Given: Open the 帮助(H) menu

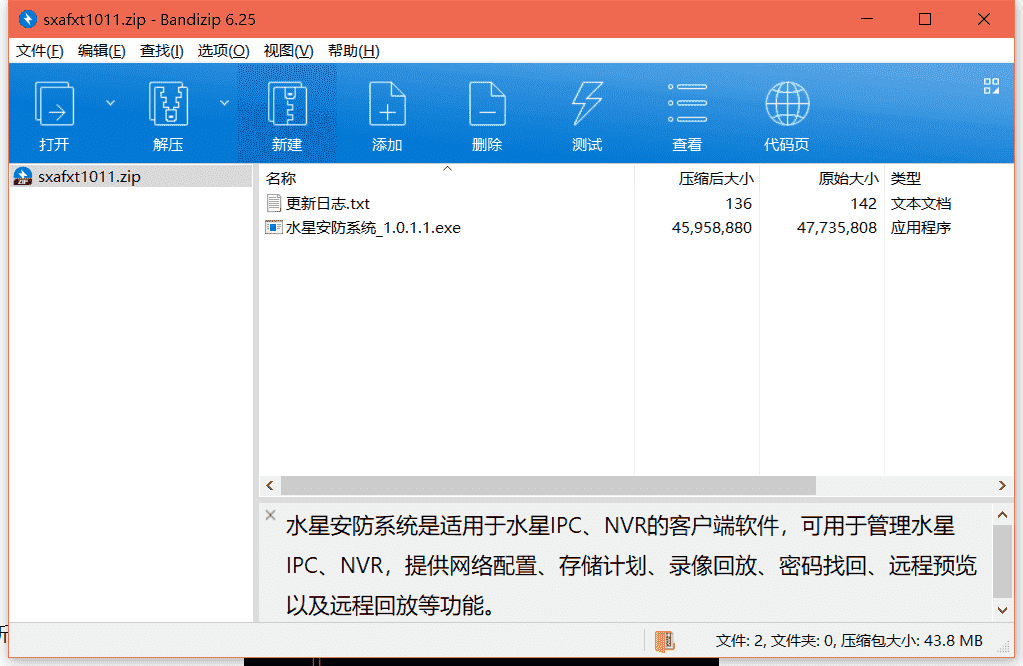Looking at the screenshot, I should click(353, 51).
